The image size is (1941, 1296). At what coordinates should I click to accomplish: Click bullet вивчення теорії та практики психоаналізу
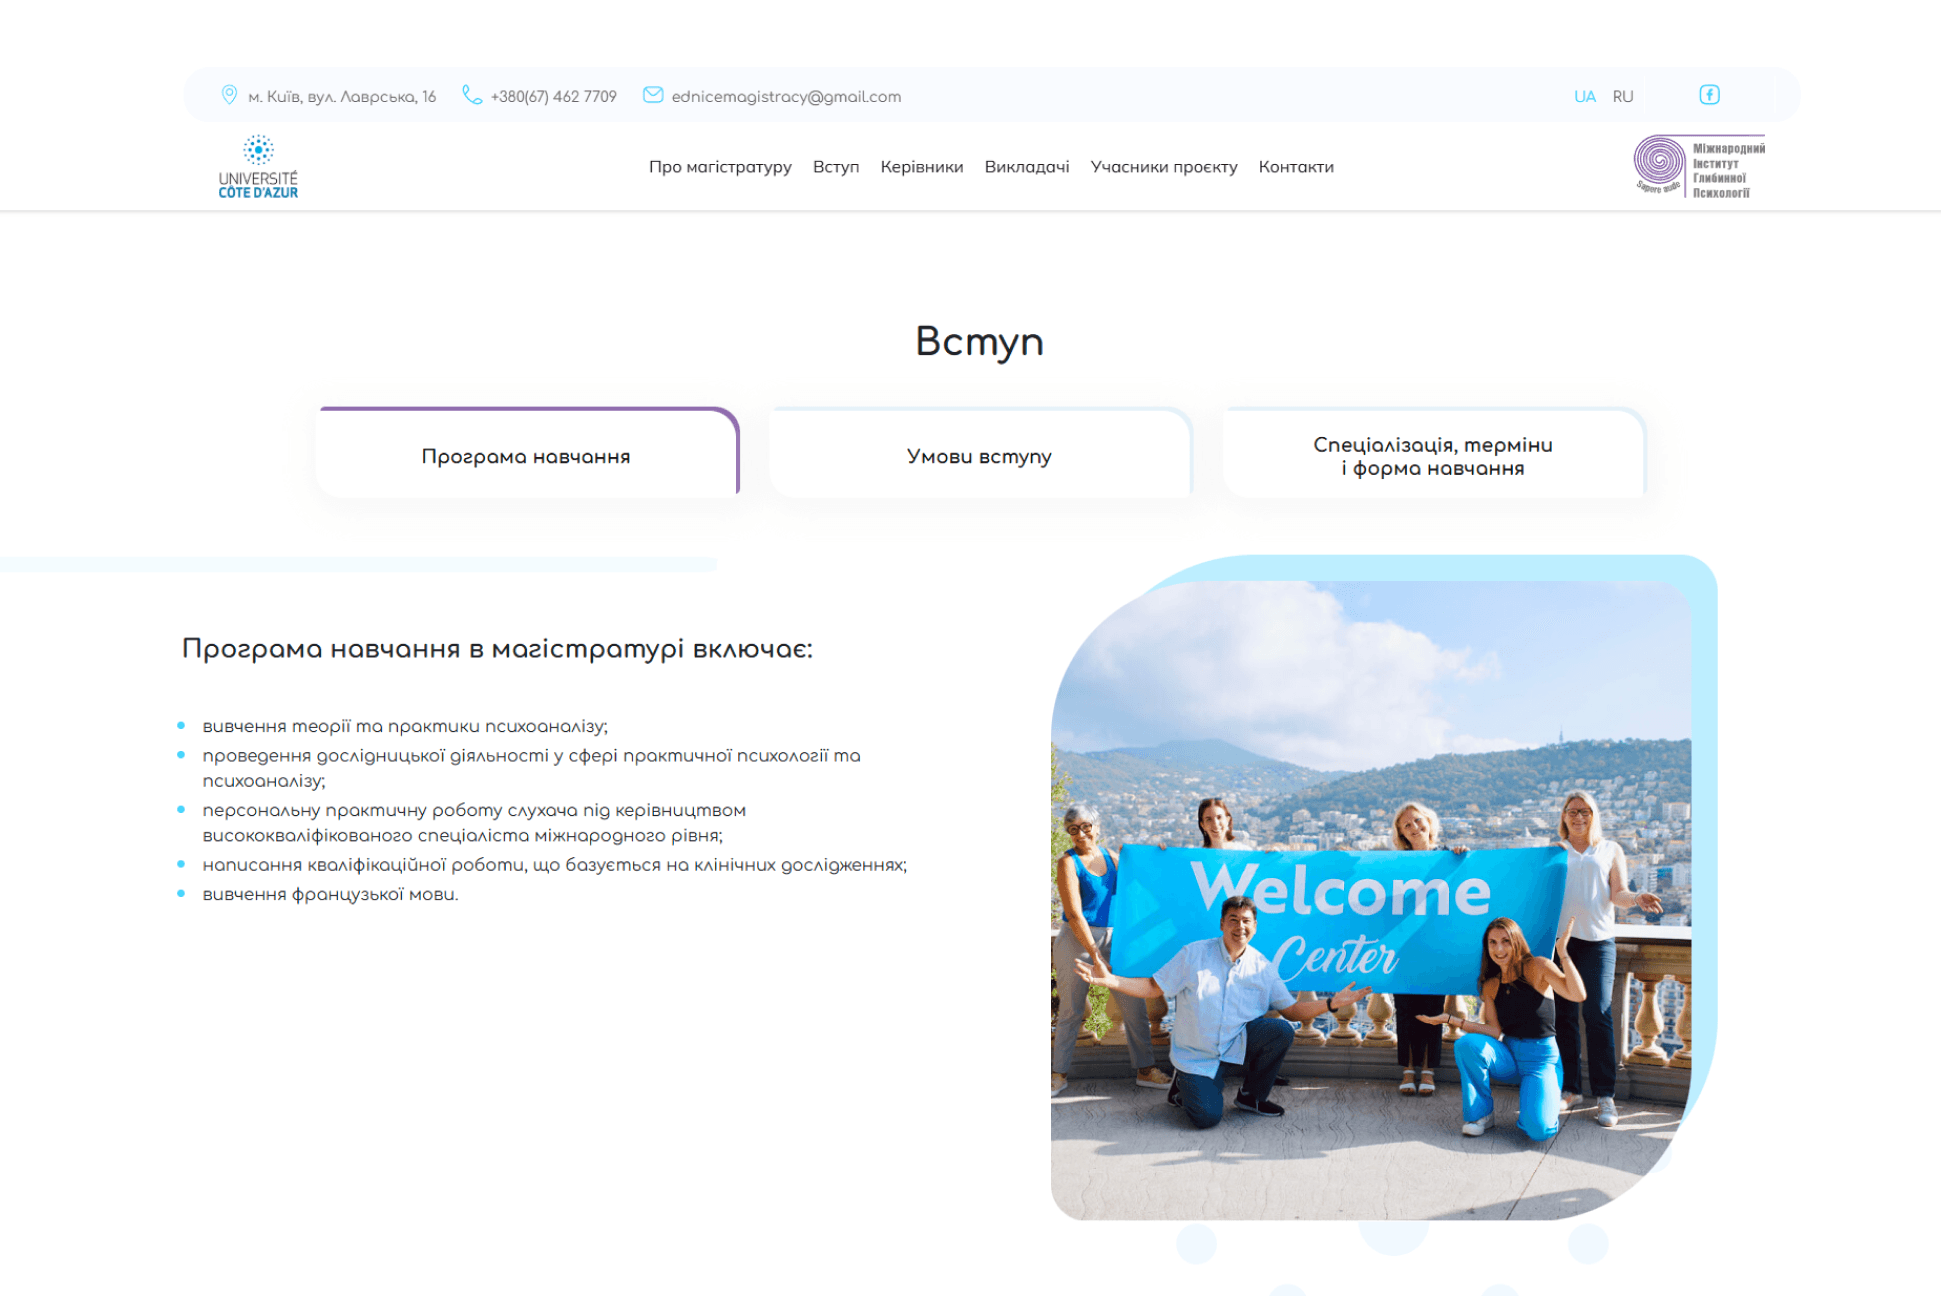pos(405,726)
